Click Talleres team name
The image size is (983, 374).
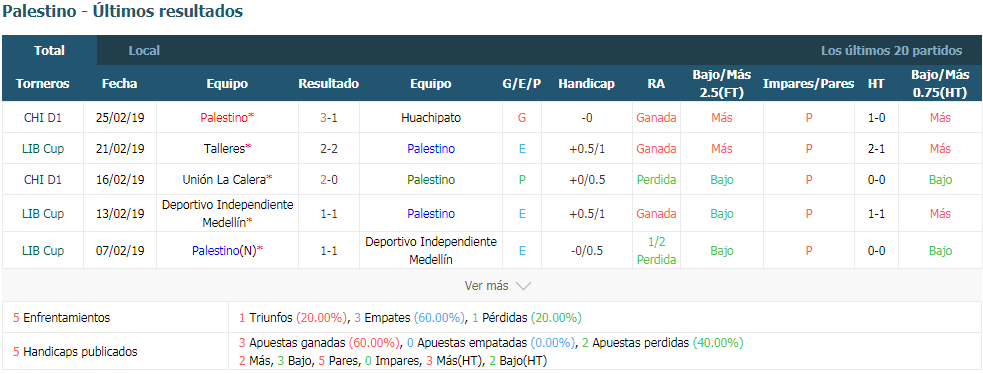coord(224,148)
